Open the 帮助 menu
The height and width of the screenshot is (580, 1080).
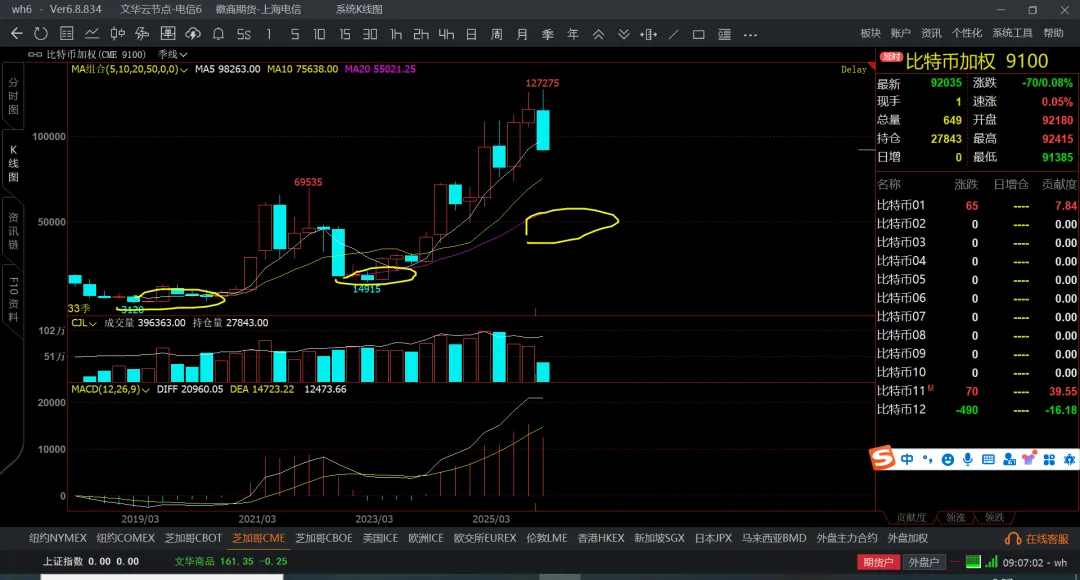tap(1053, 33)
